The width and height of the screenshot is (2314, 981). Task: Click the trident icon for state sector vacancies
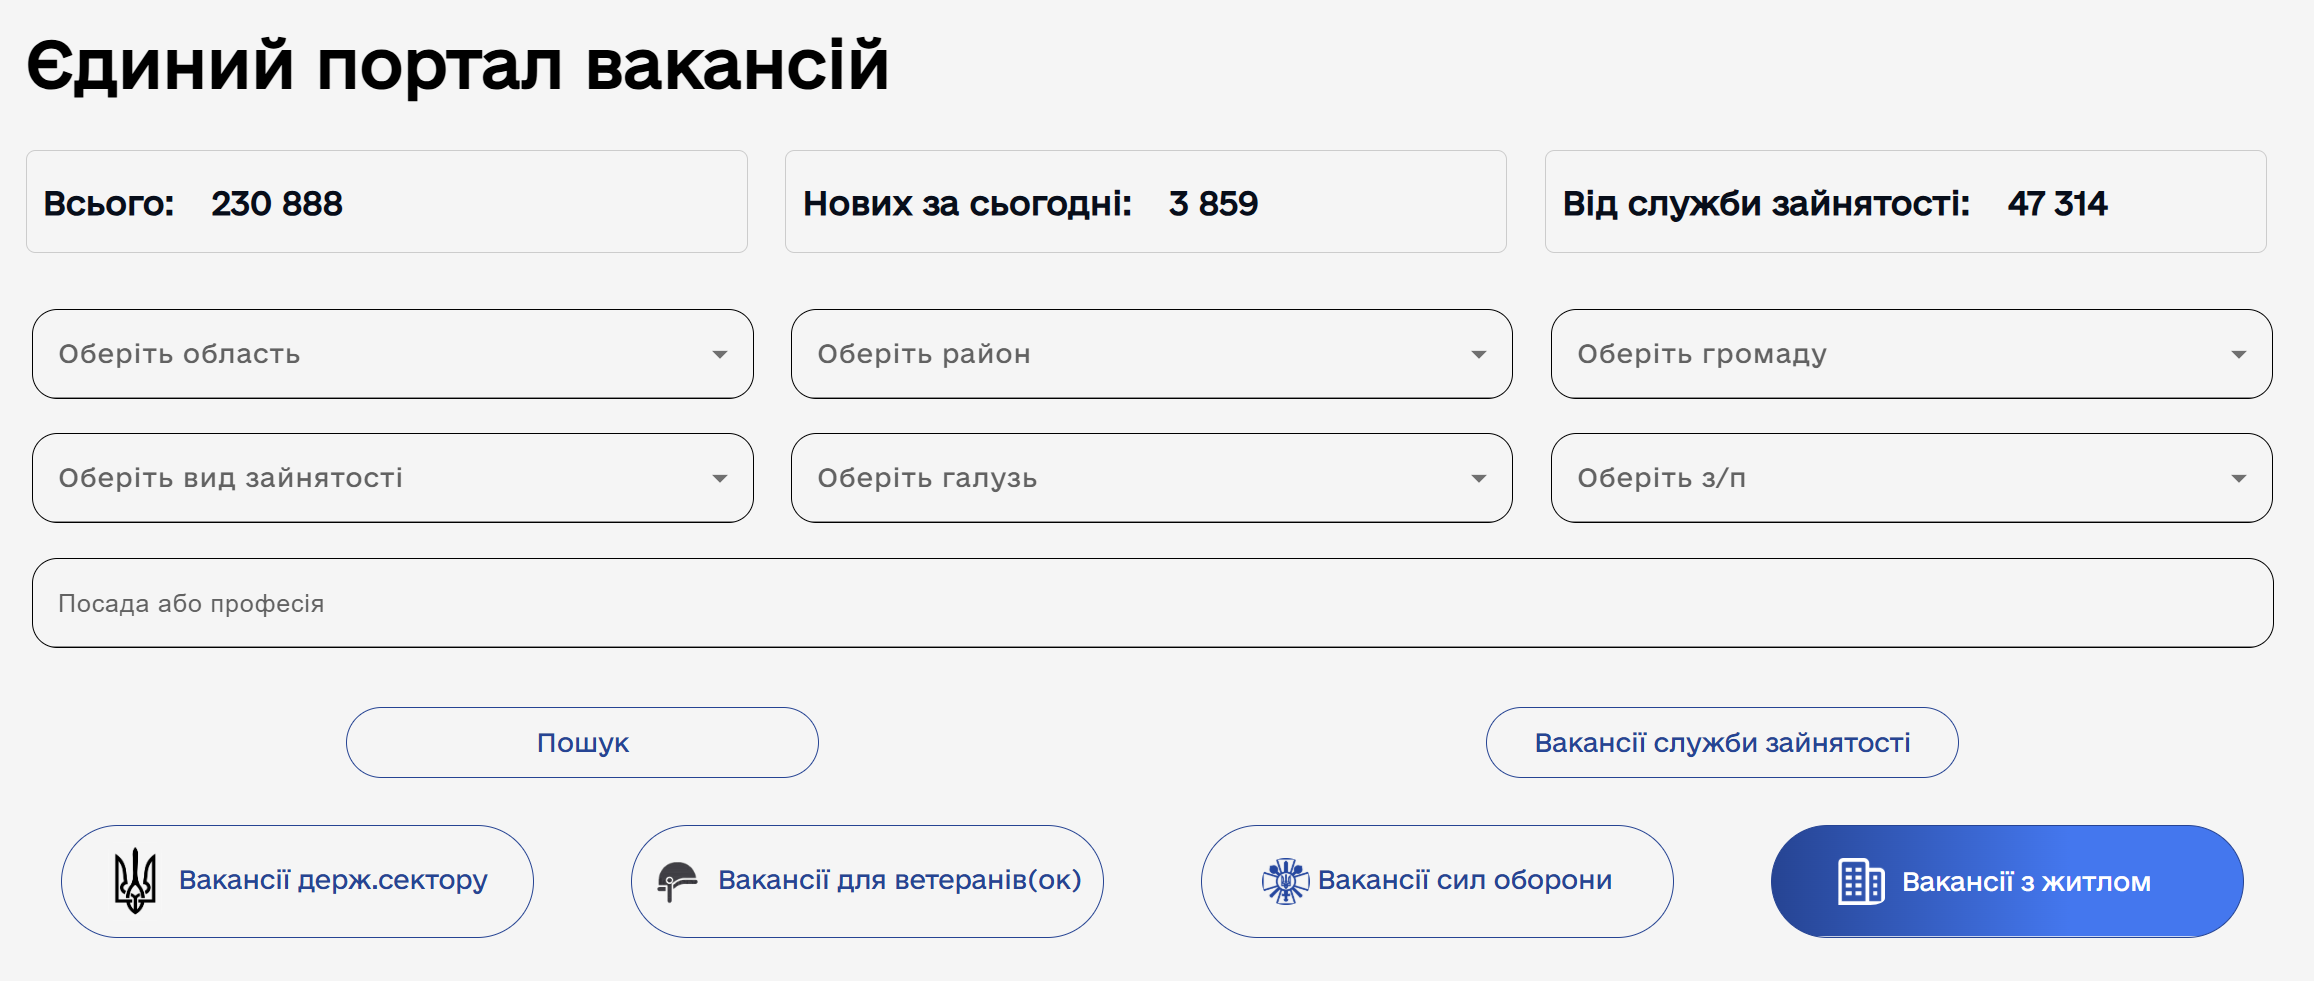point(135,881)
